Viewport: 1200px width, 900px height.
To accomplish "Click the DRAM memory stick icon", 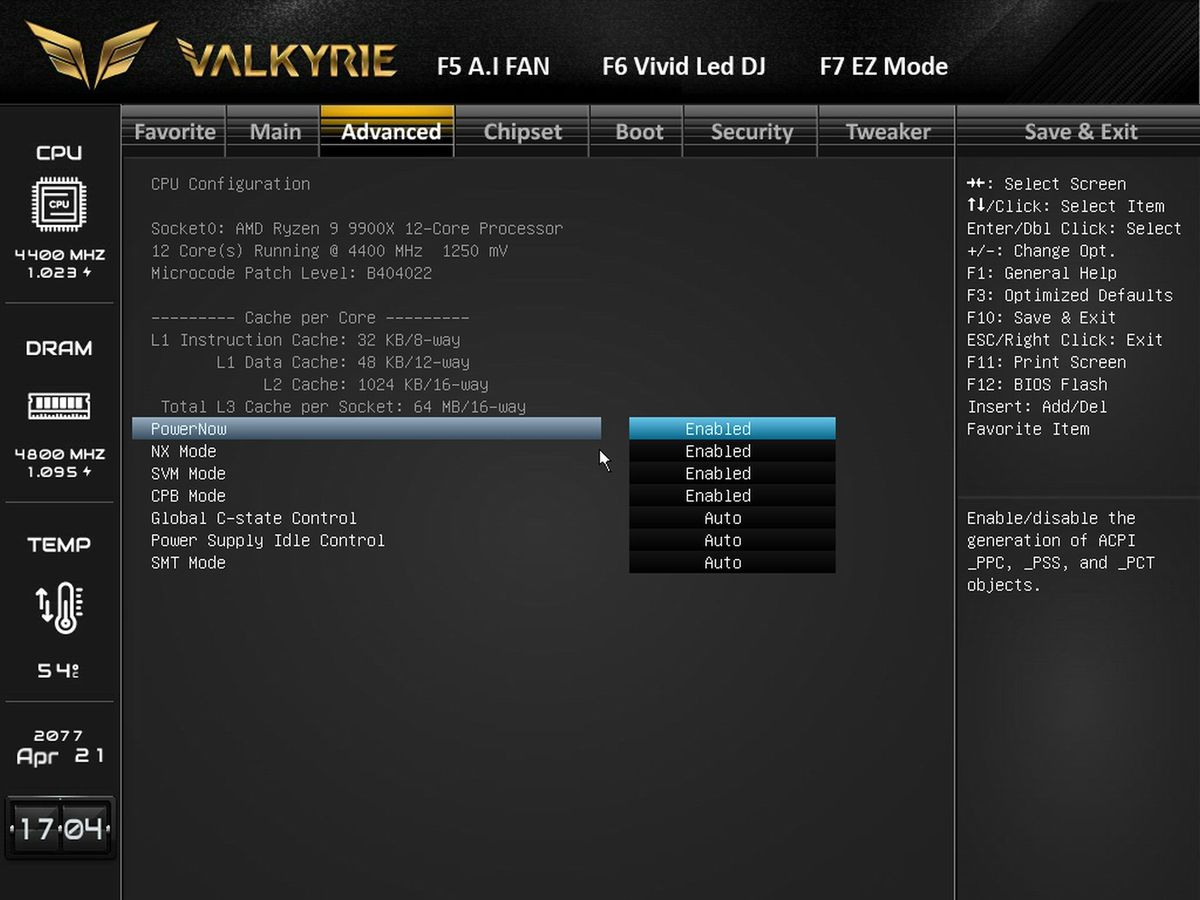I will pyautogui.click(x=59, y=405).
